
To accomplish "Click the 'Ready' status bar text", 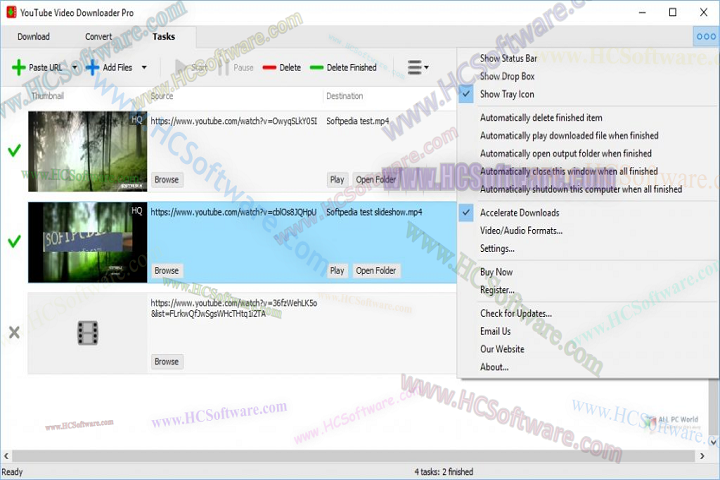I will (12, 472).
